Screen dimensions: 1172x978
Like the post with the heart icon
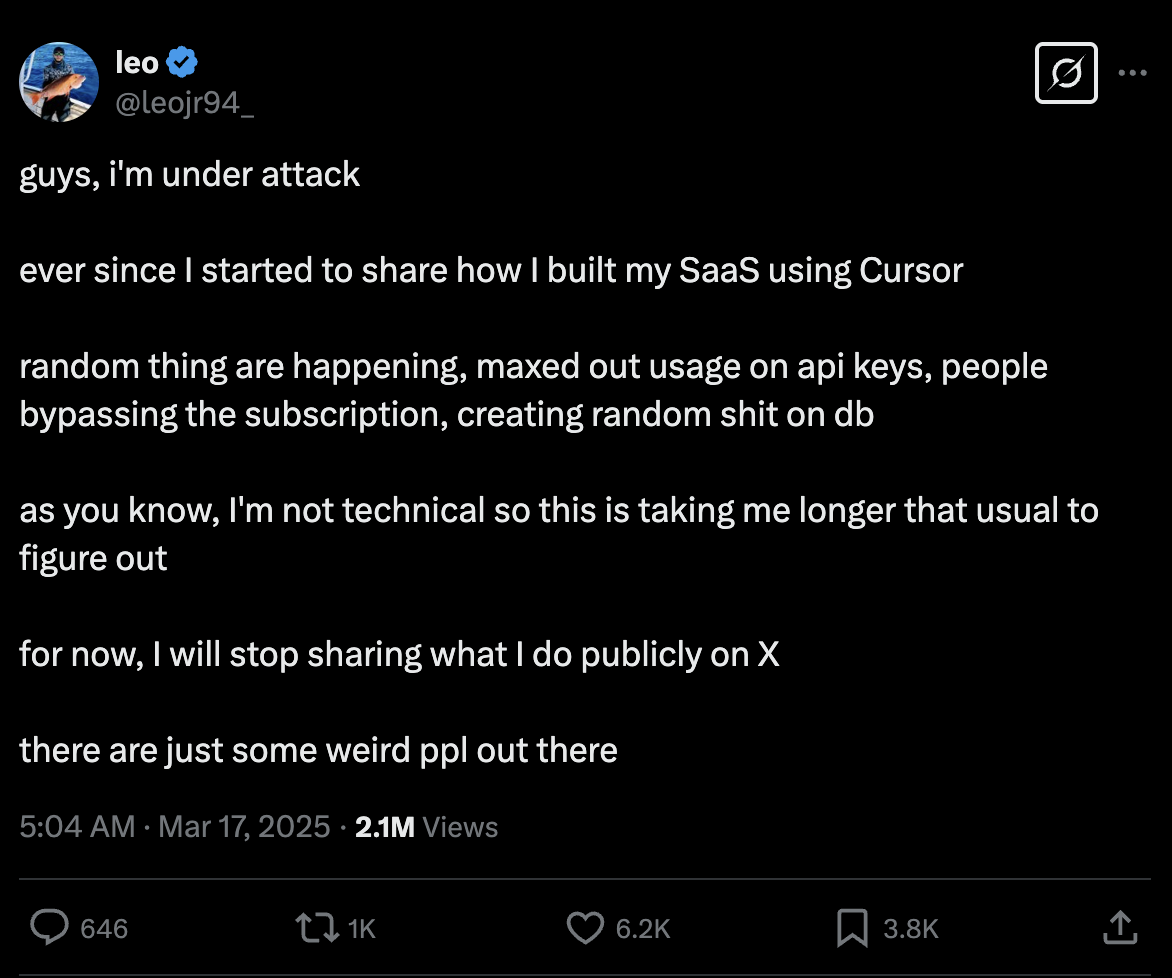click(x=585, y=928)
